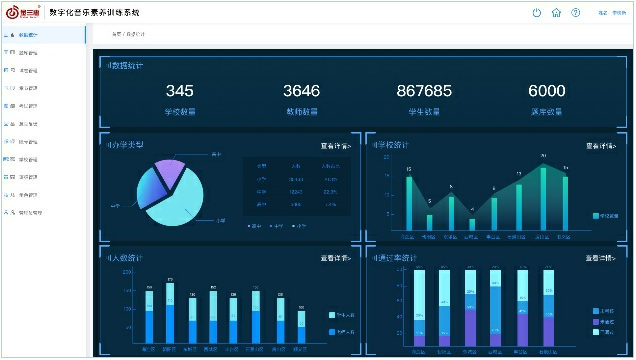636x360 pixels.
Task: Expand 查看详情> in the 办学类型 panel
Action: coord(335,146)
